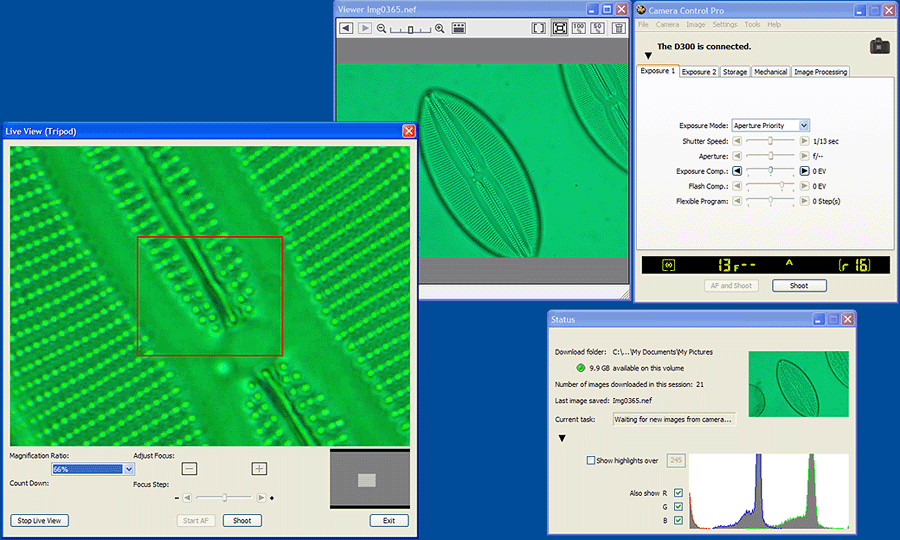The image size is (900, 540).
Task: Decrease Shutter Speed with left arrow
Action: [737, 141]
